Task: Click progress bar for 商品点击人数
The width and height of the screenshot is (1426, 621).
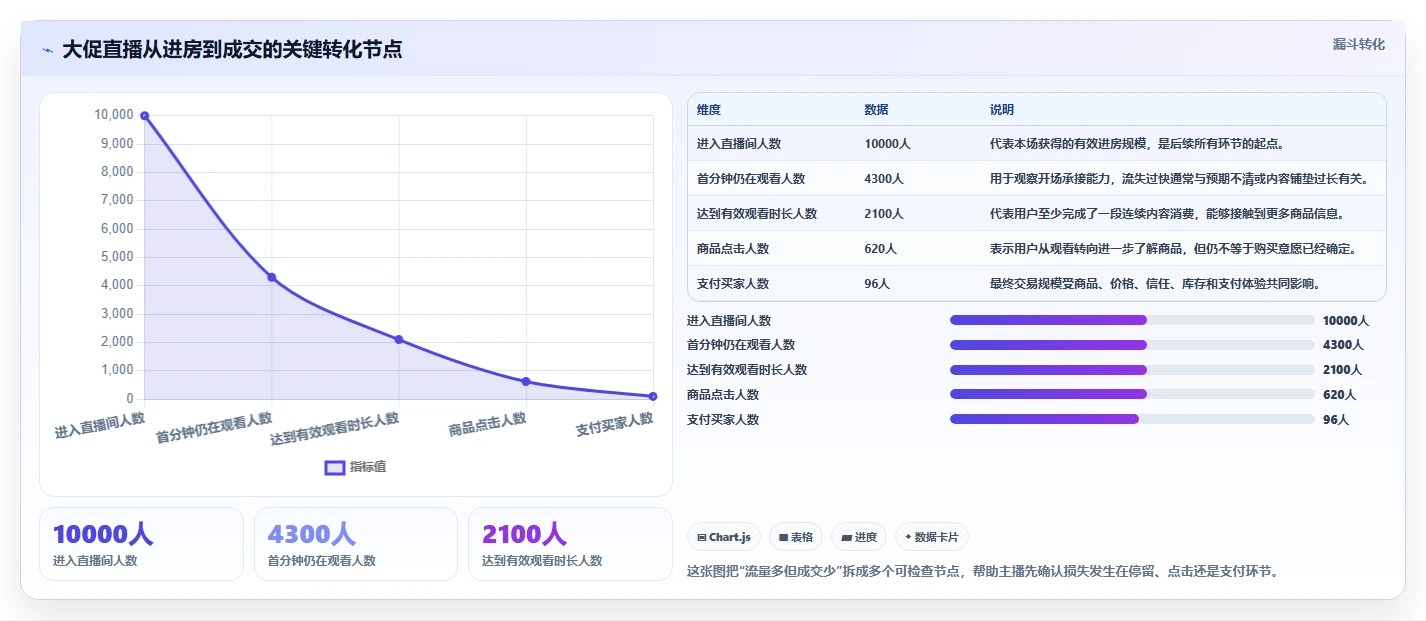Action: (x=1132, y=394)
